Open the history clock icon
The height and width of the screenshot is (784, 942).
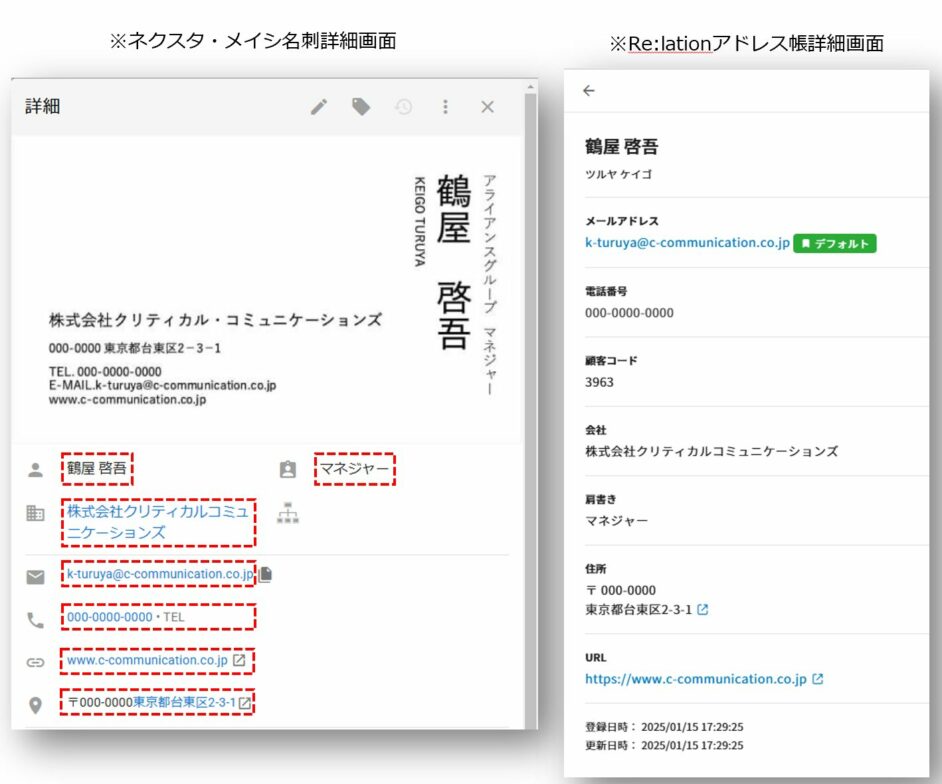[x=404, y=107]
